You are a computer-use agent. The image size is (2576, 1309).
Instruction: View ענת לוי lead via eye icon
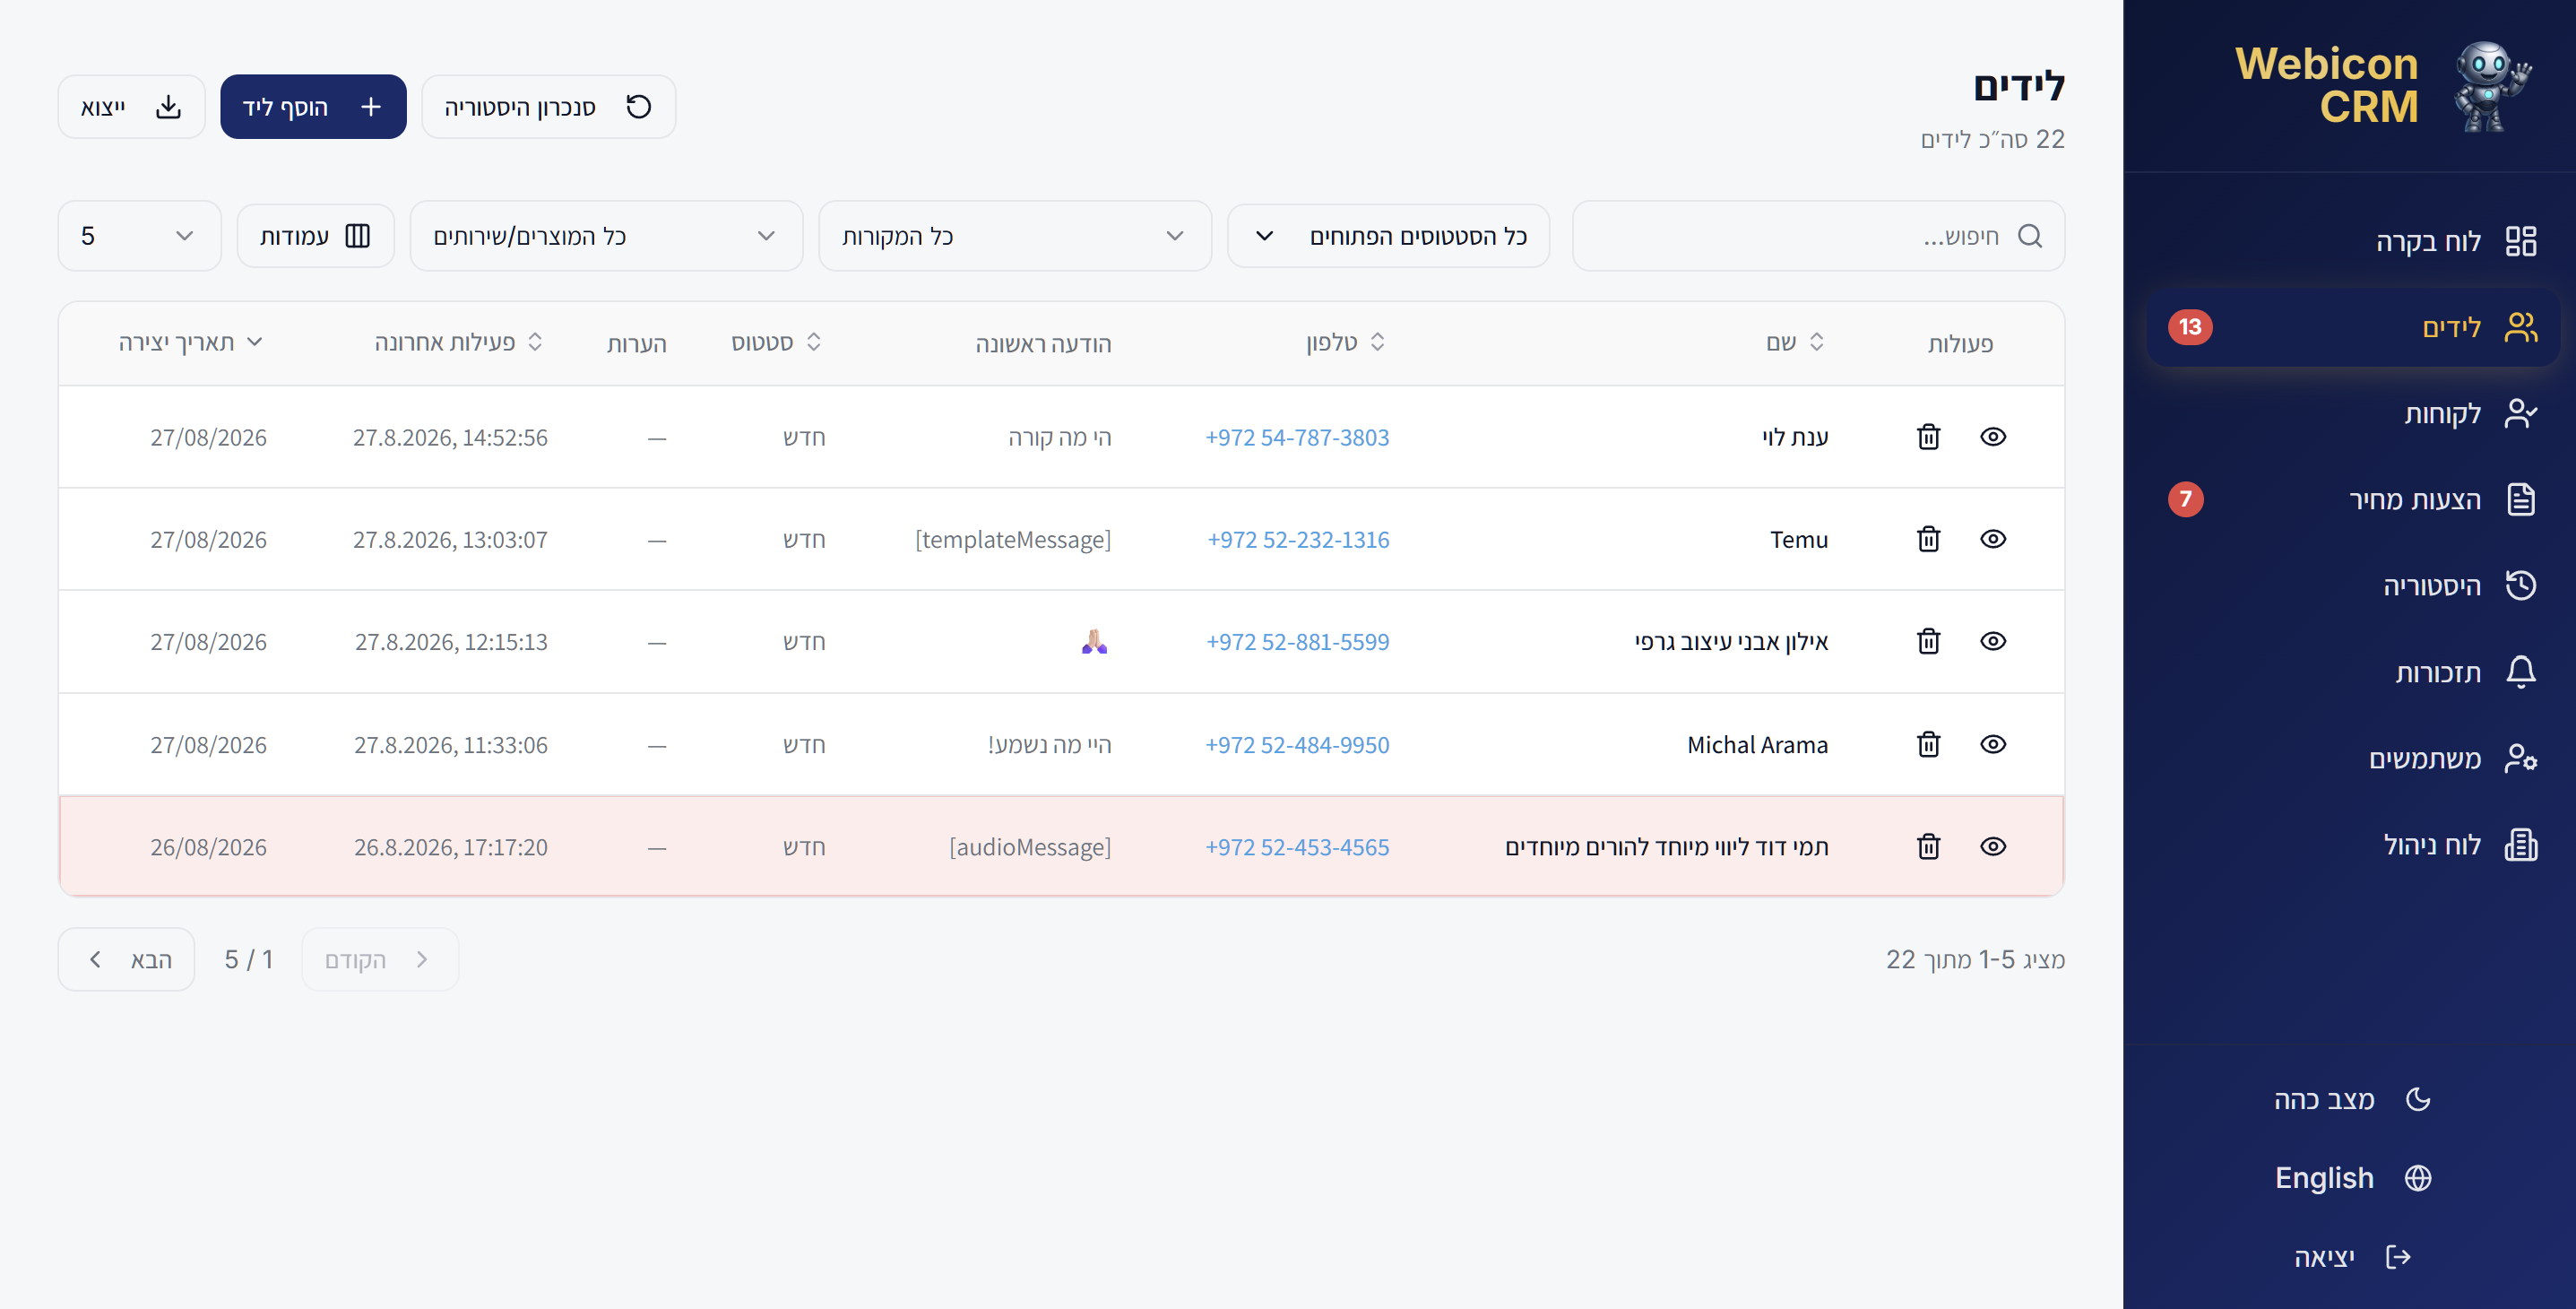point(1993,437)
